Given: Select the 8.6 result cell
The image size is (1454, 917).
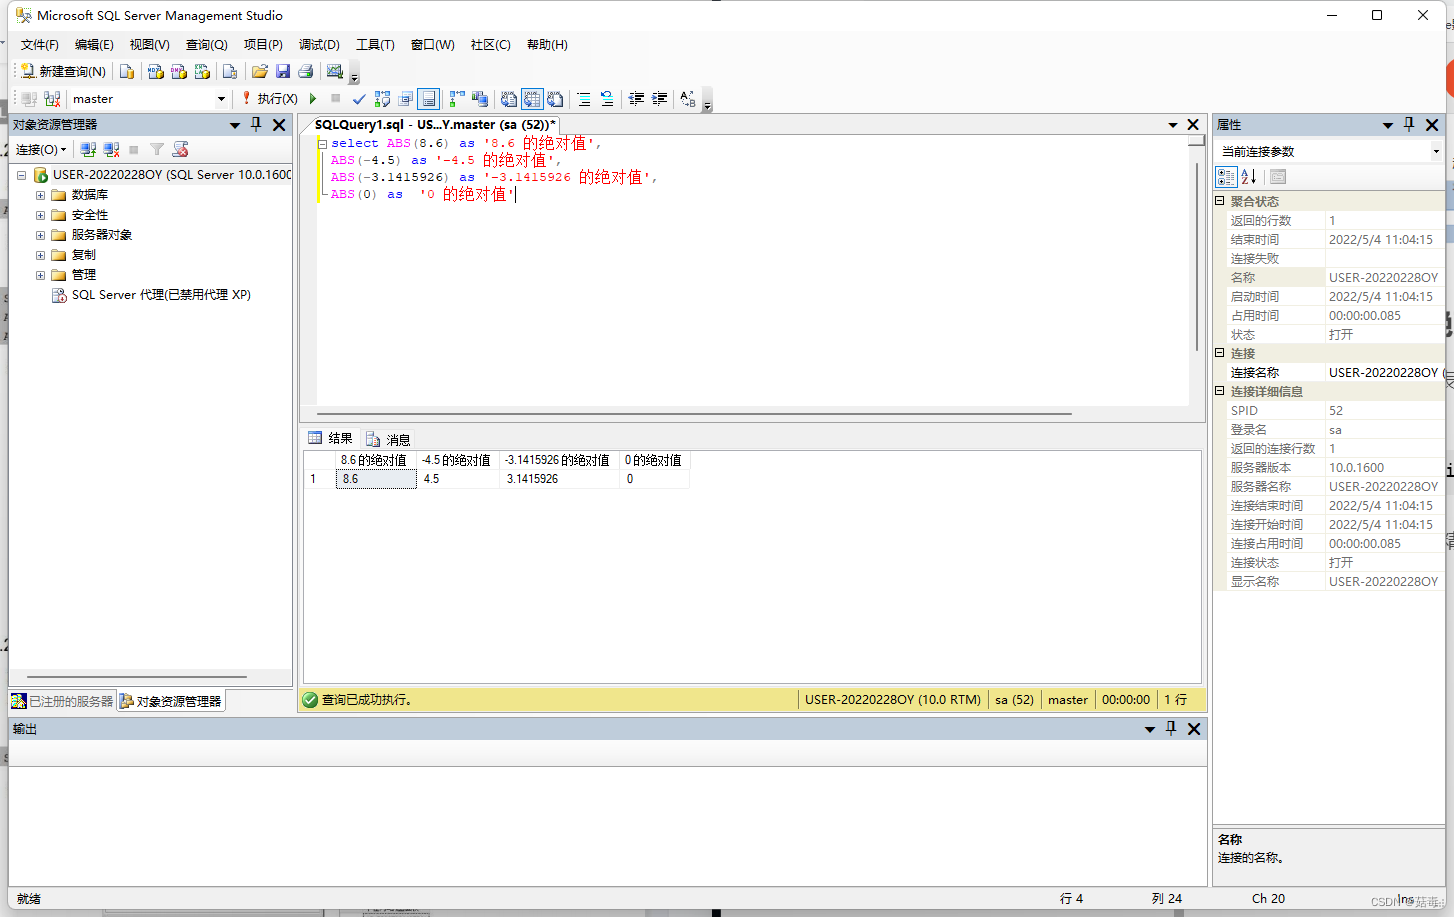Looking at the screenshot, I should coord(376,479).
